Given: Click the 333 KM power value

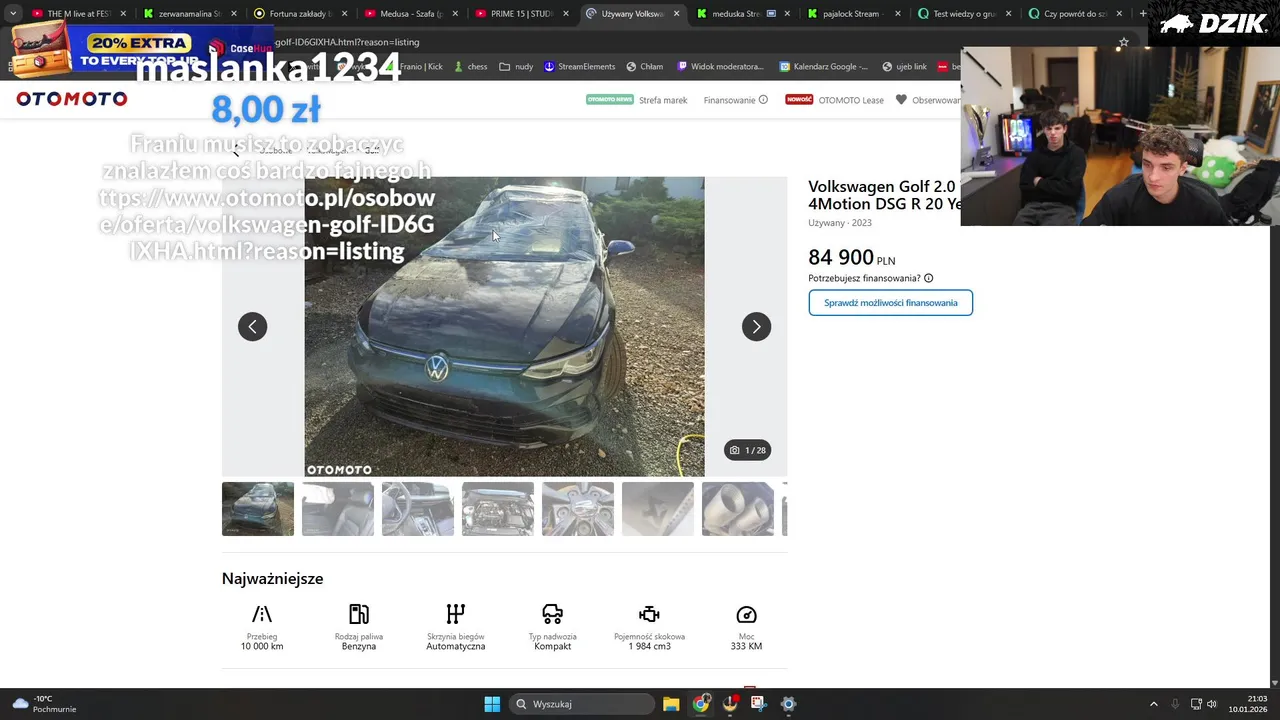Looking at the screenshot, I should 746,646.
